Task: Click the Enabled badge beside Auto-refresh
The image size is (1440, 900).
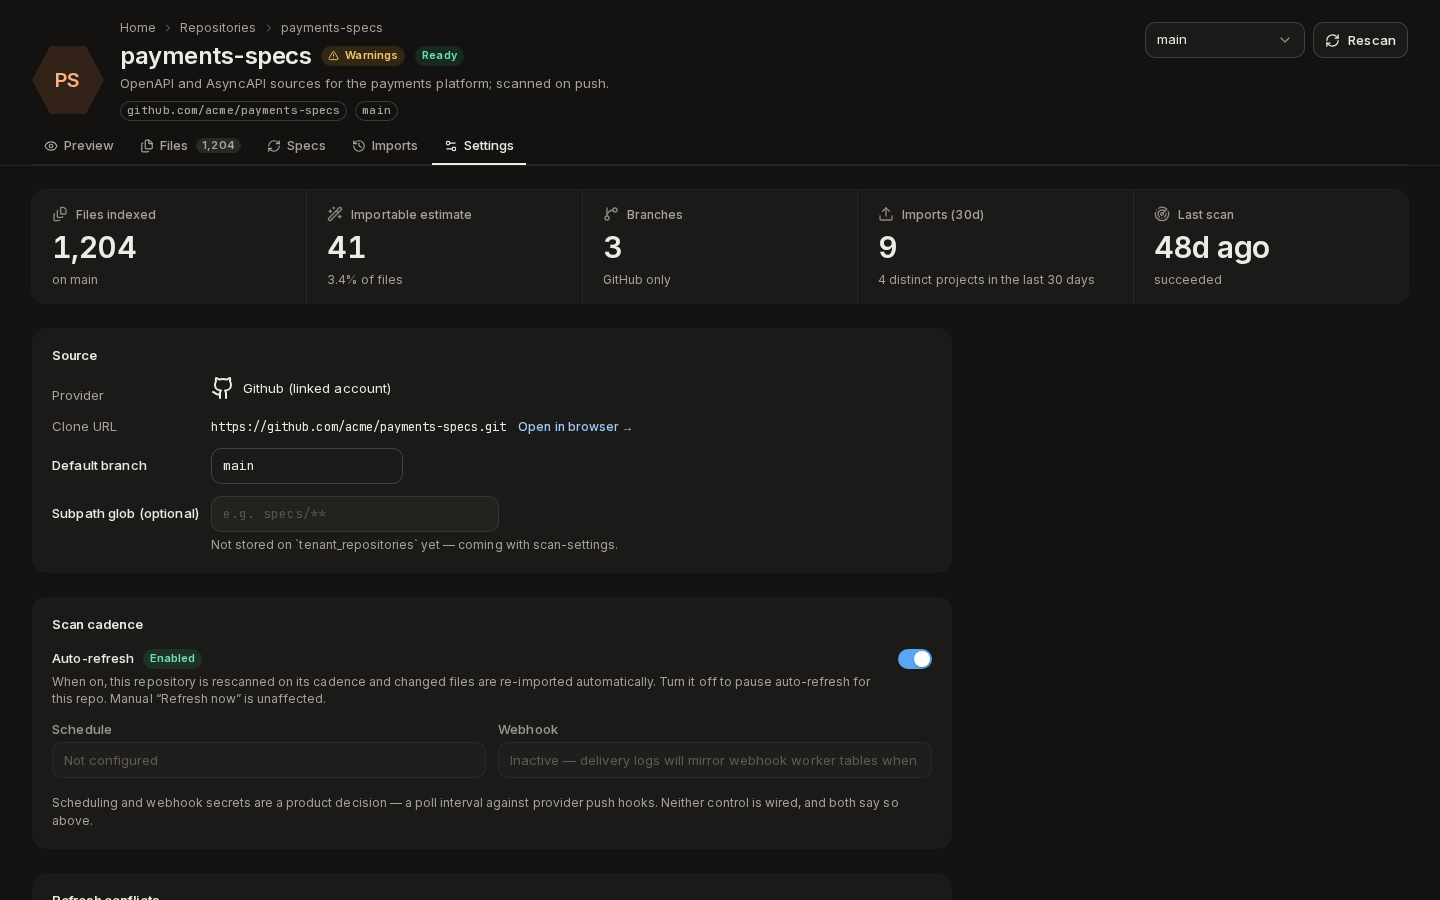Action: point(172,659)
